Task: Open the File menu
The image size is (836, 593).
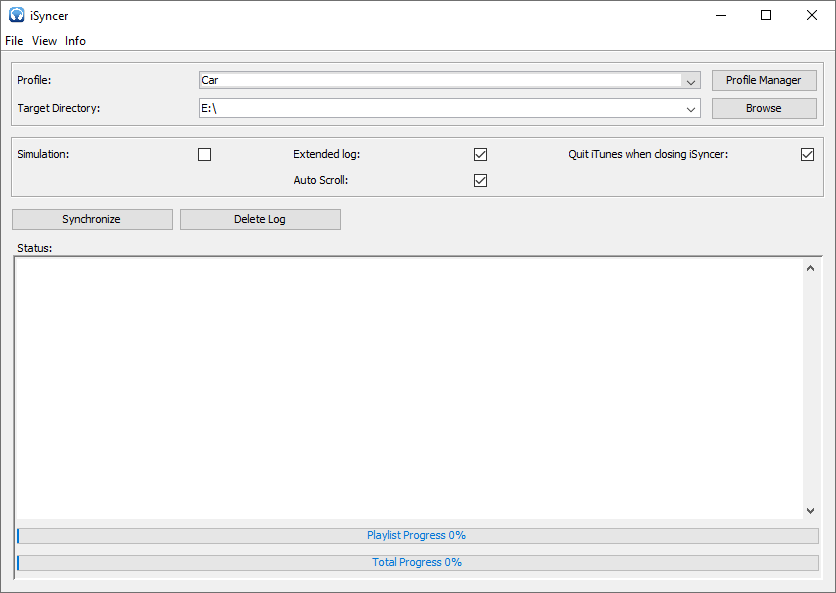Action: 14,41
